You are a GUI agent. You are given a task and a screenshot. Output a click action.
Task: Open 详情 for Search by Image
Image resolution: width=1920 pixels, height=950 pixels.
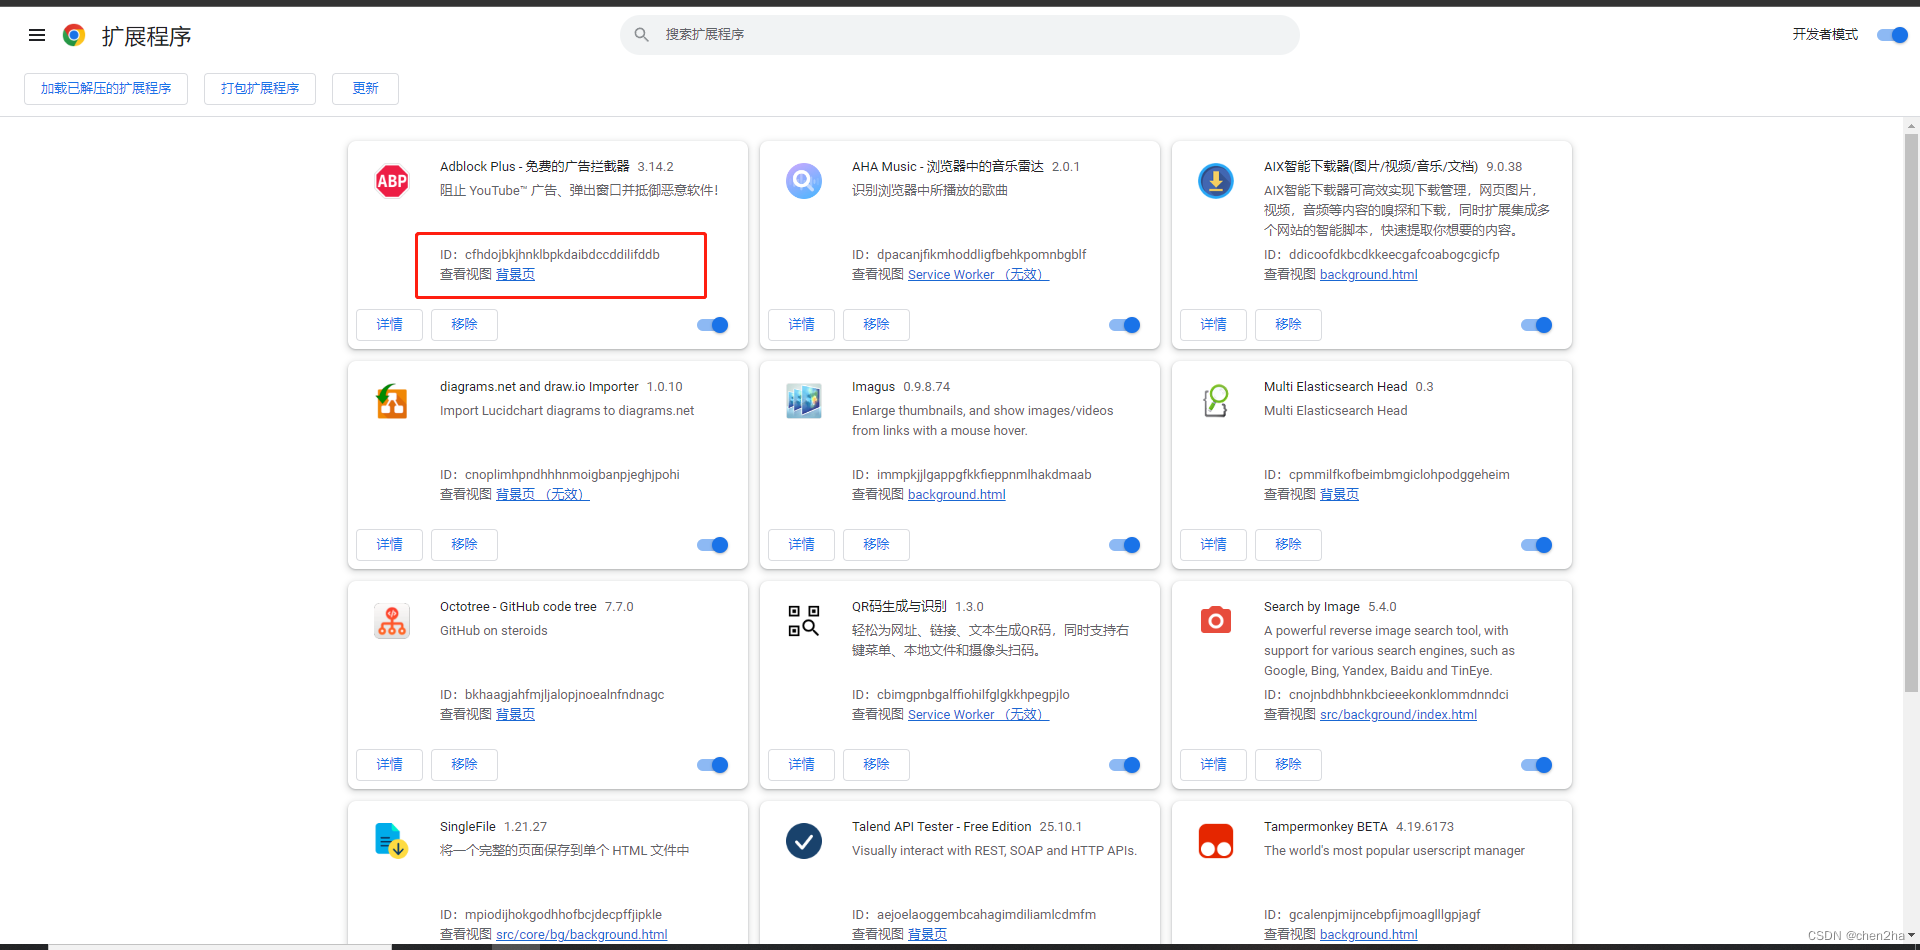point(1213,765)
